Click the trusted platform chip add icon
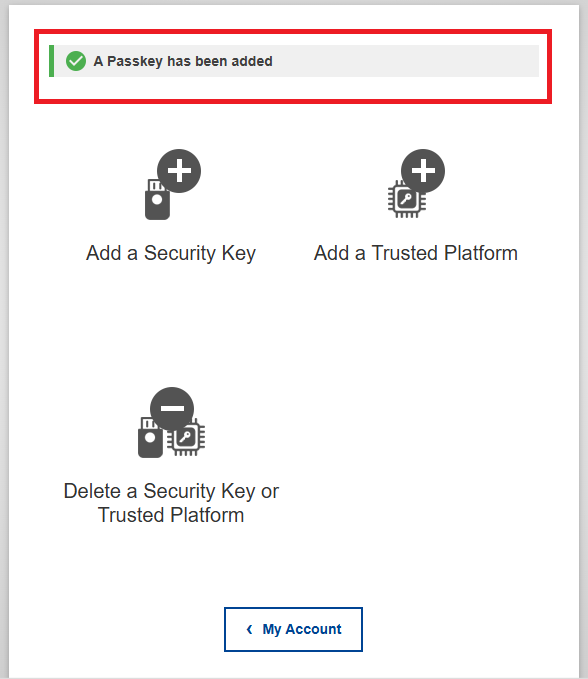This screenshot has height=679, width=588. point(416,184)
